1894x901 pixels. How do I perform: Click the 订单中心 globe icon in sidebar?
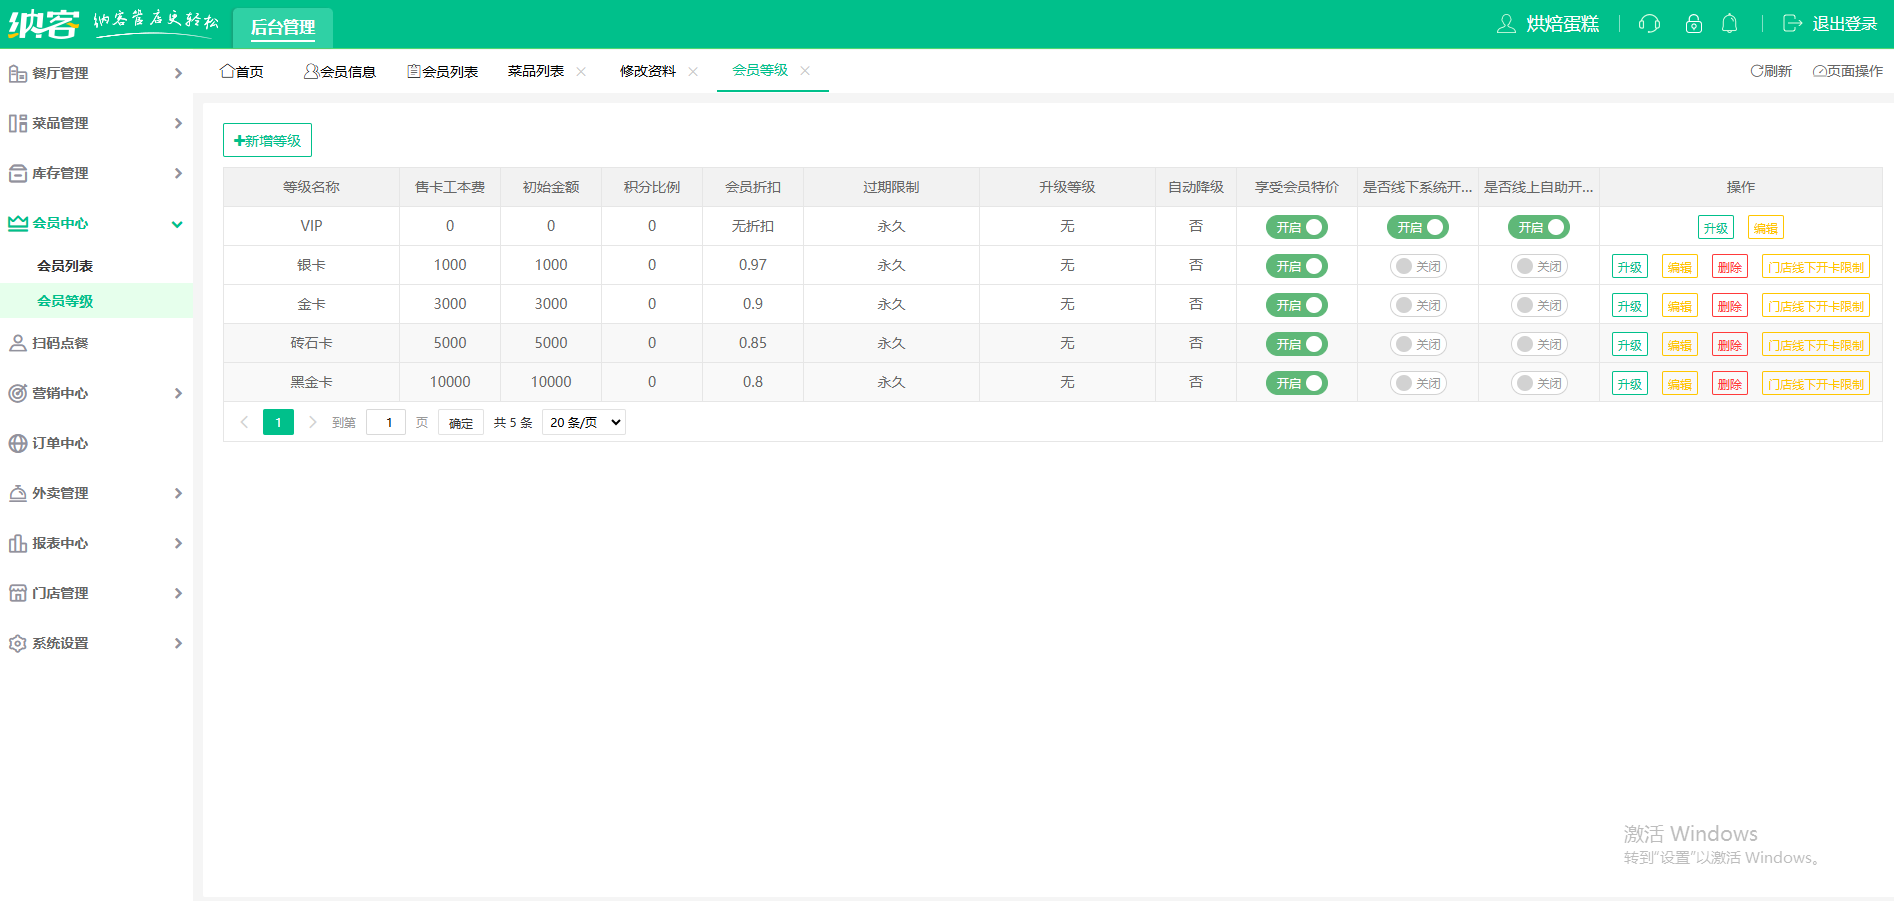point(17,443)
